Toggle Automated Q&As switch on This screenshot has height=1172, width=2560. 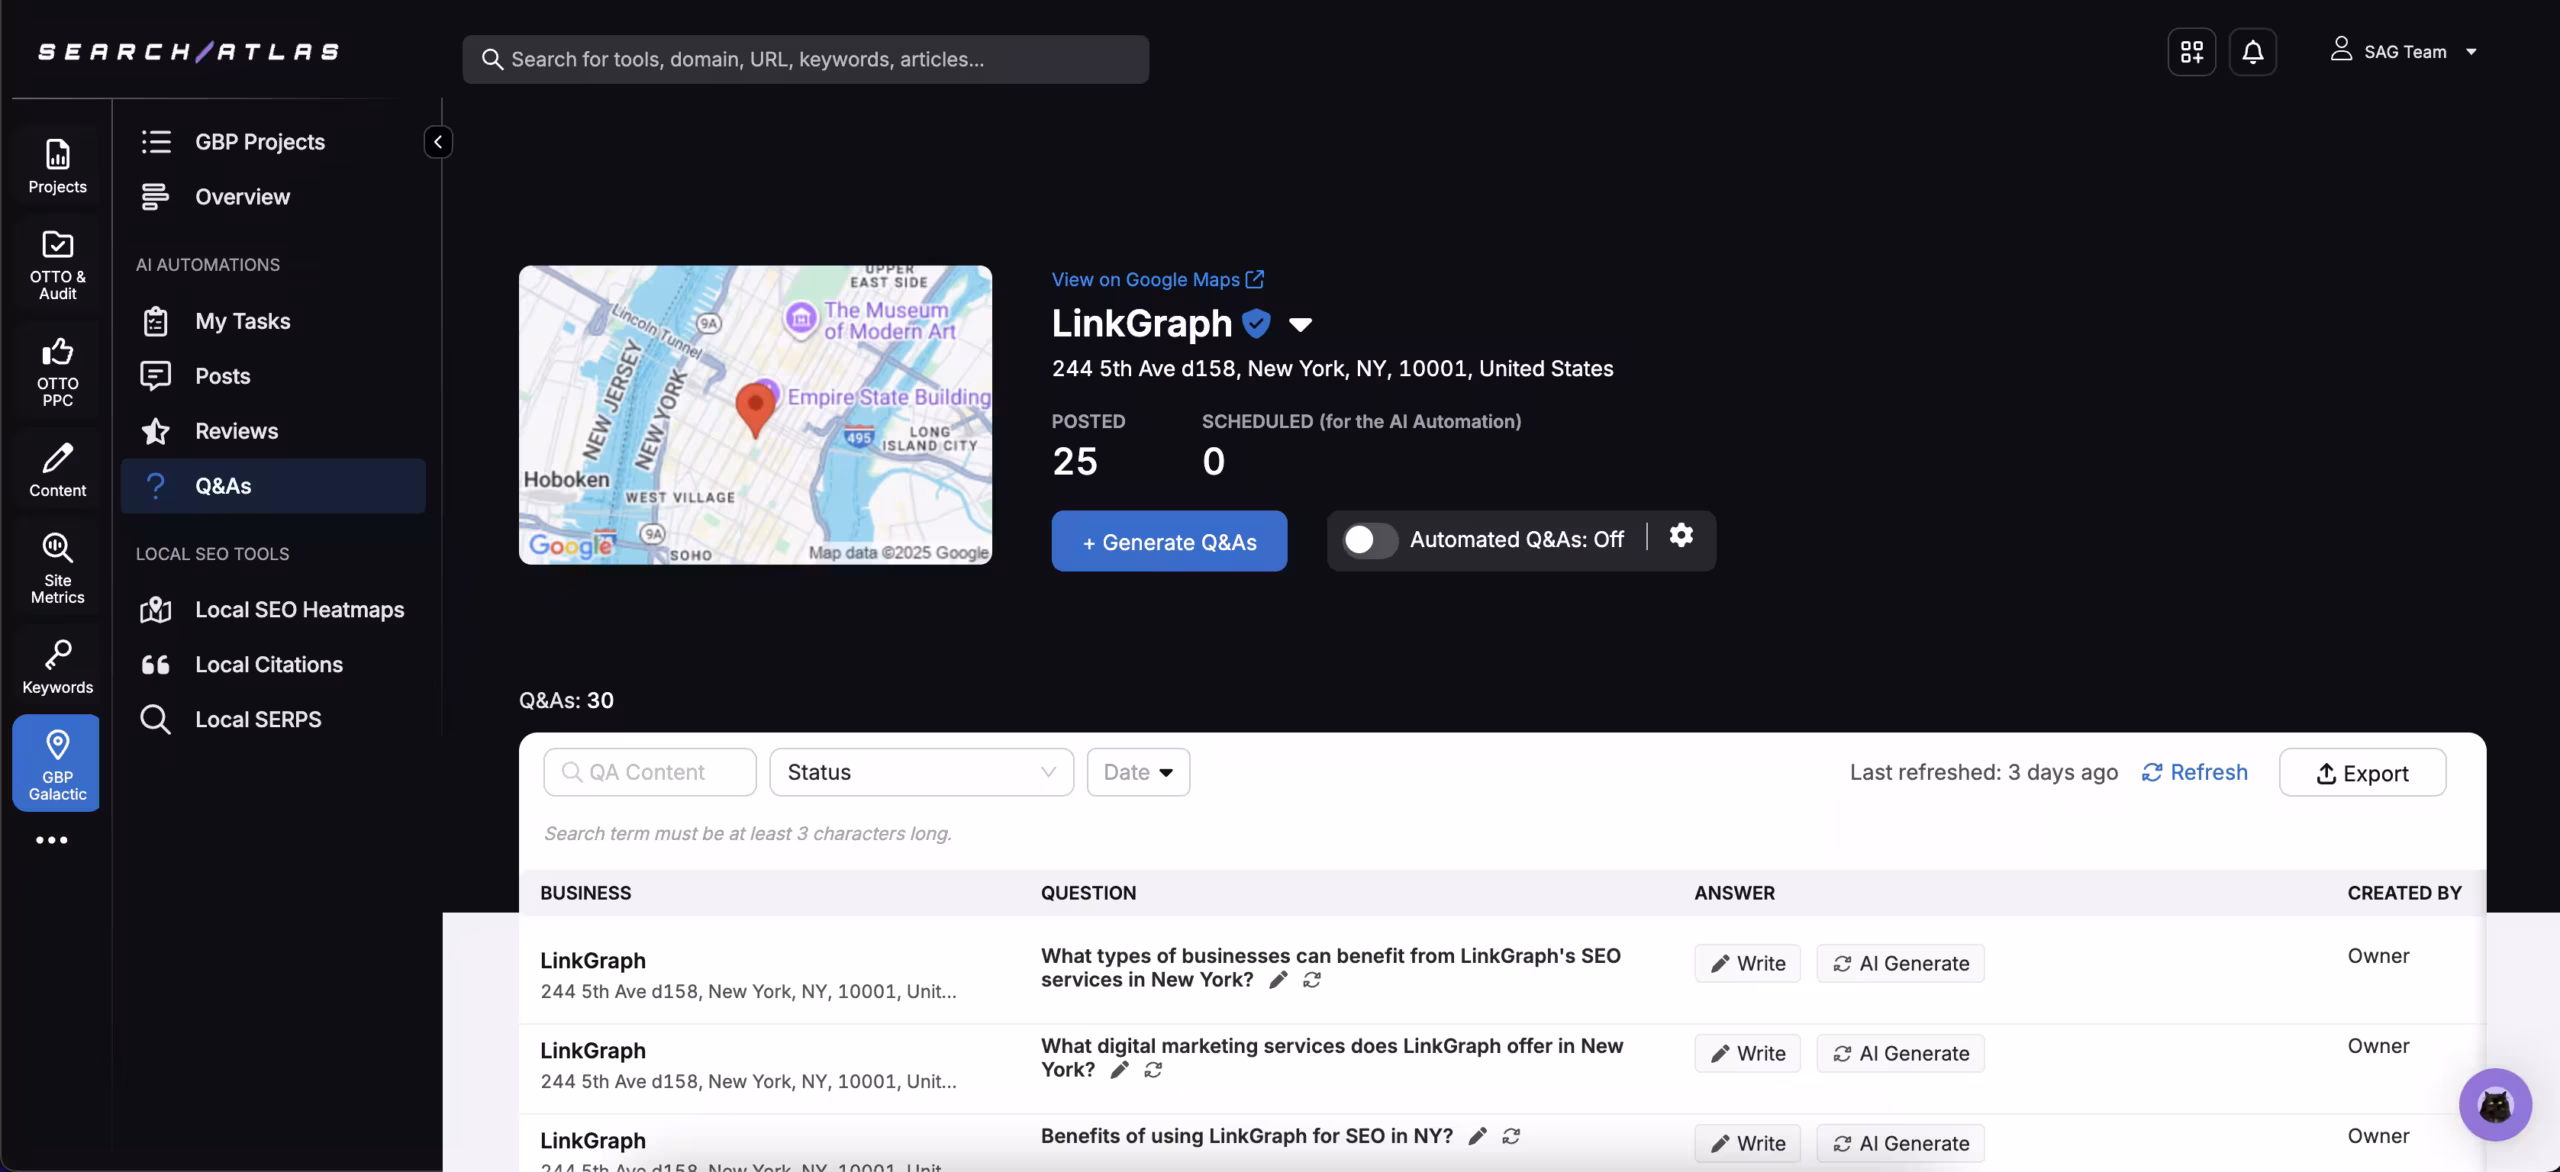(x=1369, y=540)
